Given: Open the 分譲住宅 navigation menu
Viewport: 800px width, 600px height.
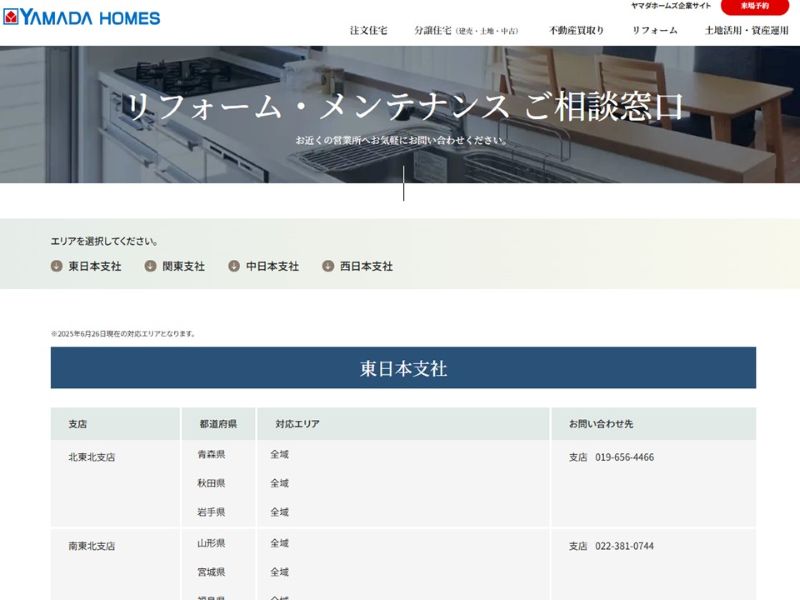Looking at the screenshot, I should [466, 30].
